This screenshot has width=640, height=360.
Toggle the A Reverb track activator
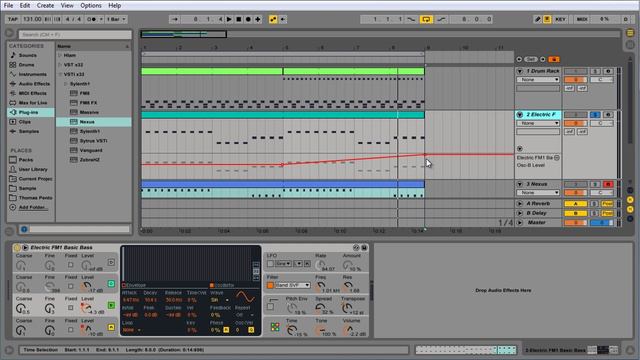point(576,203)
